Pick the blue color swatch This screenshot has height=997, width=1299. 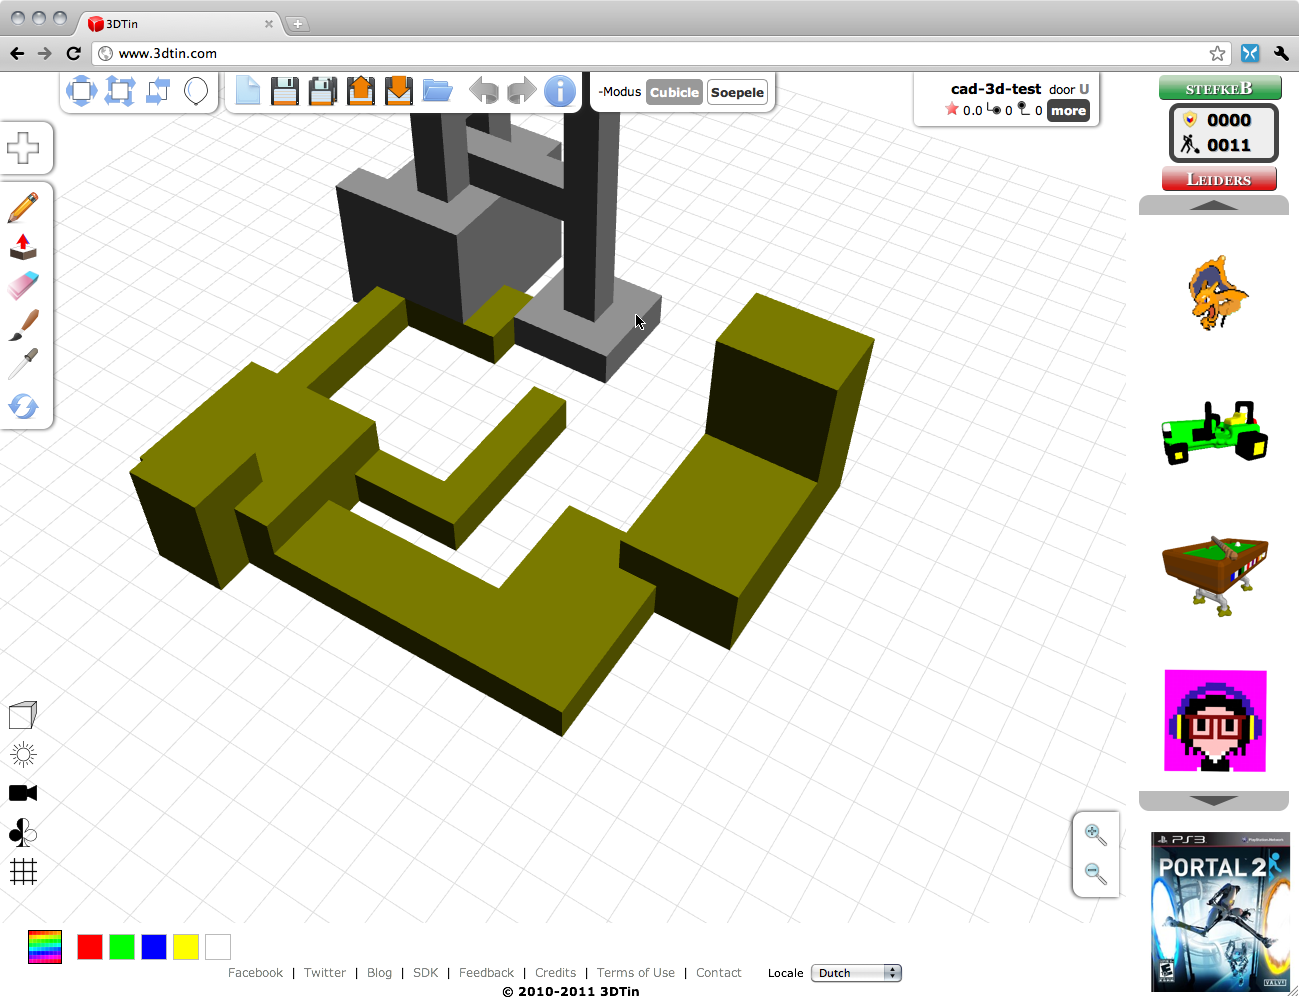154,947
